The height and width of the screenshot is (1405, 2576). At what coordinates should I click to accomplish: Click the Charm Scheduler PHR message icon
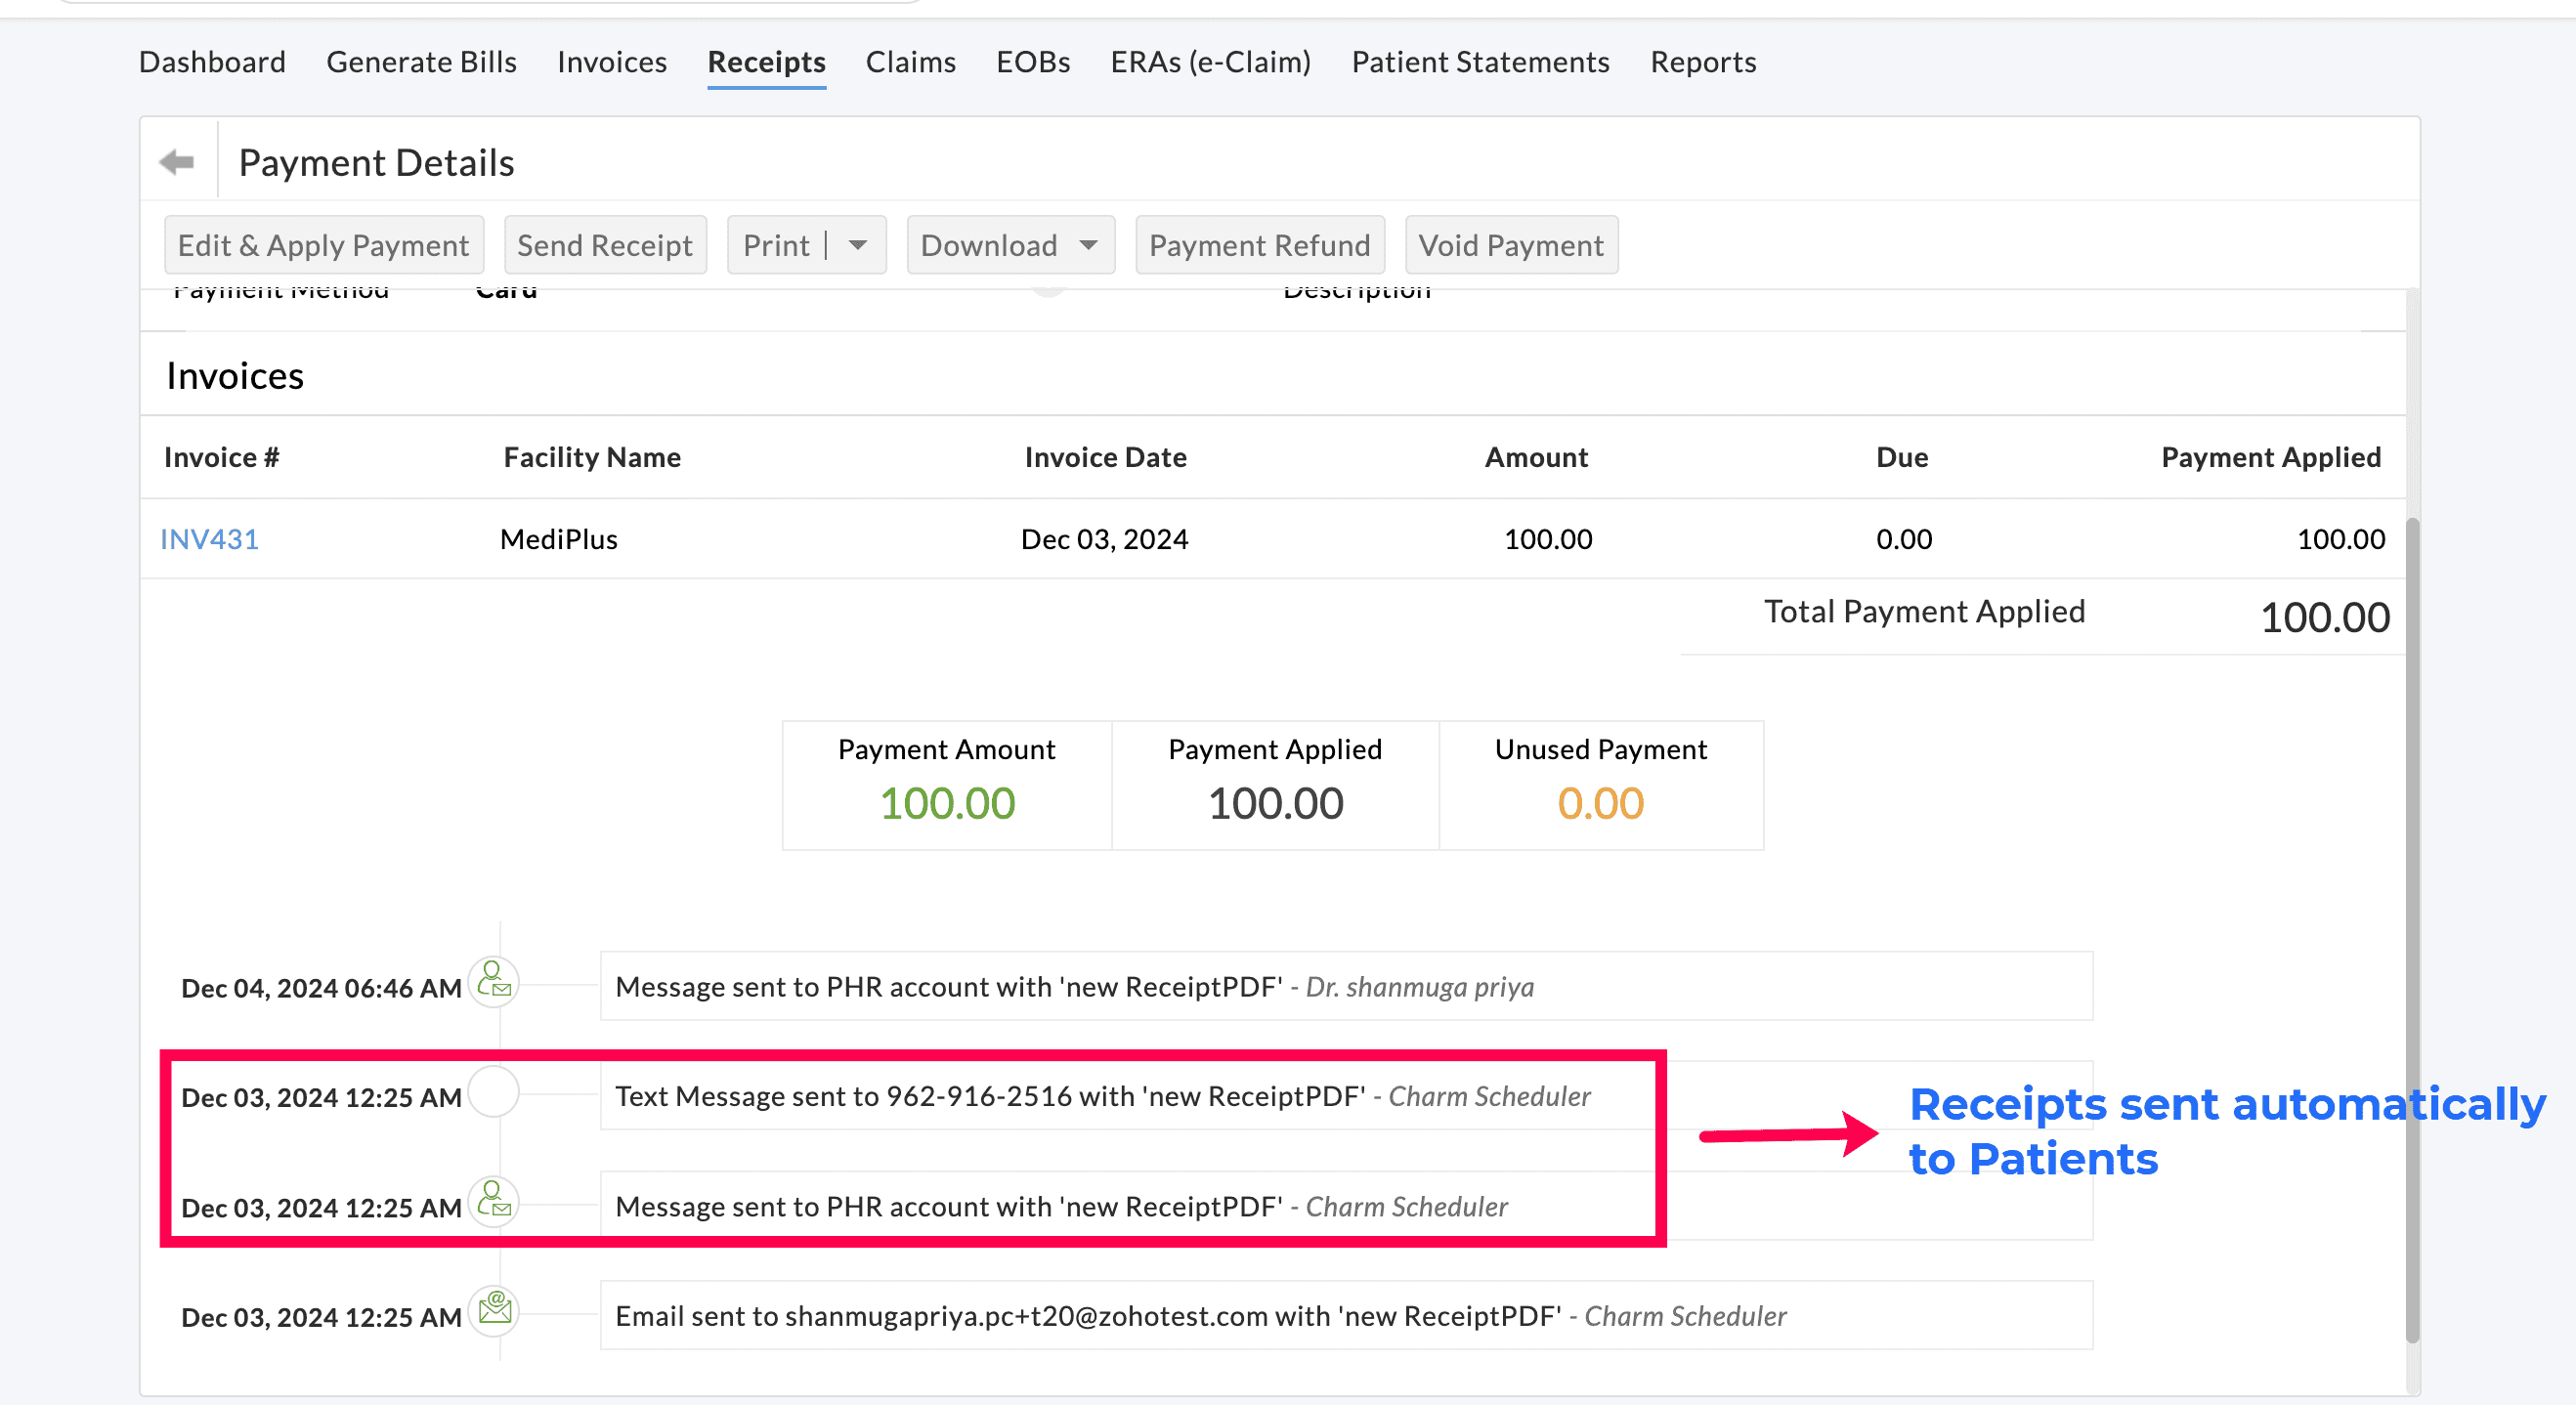[494, 1203]
